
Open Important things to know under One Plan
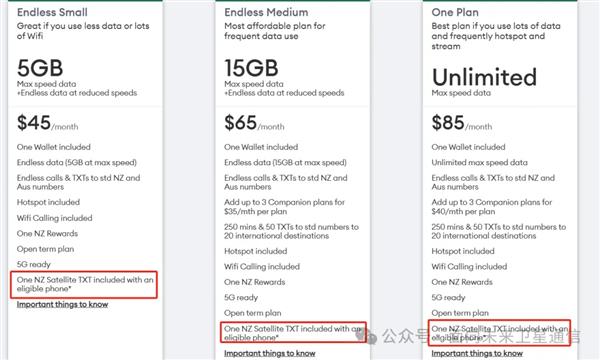477,353
